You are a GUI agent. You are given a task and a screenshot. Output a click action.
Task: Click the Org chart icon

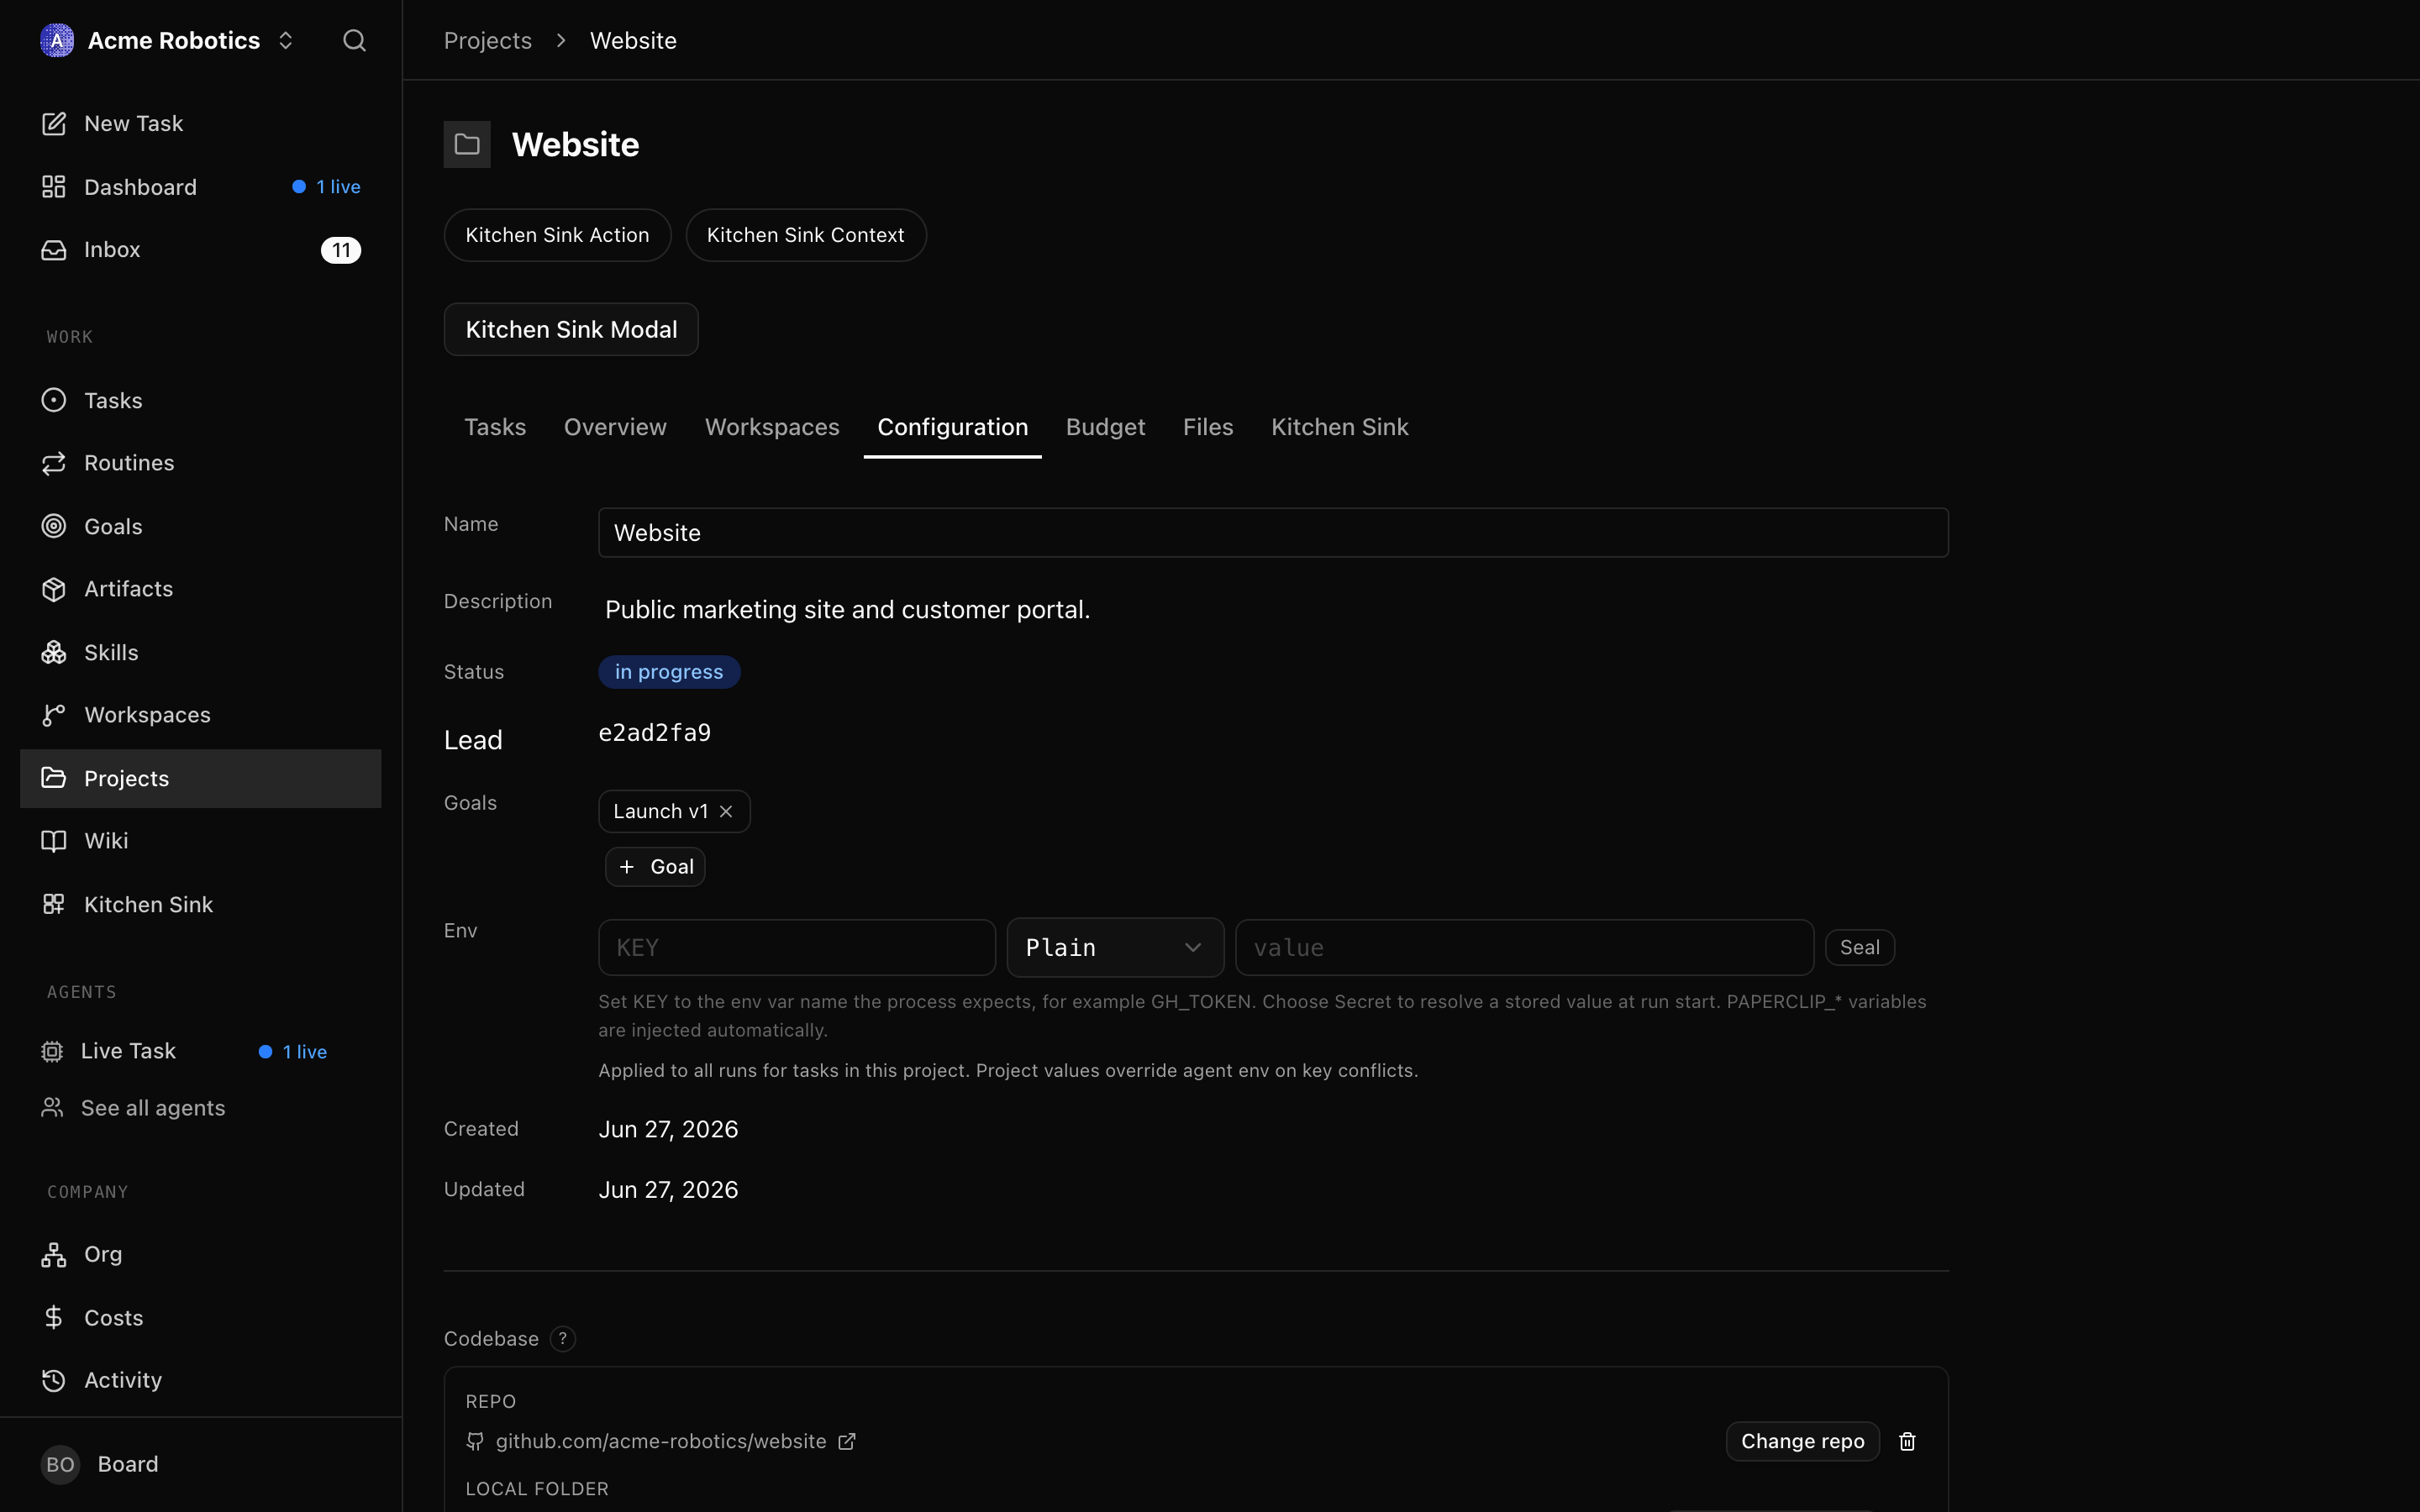54,1254
